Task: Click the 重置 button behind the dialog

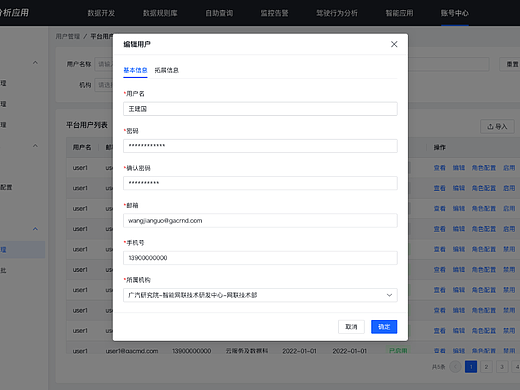Action: coord(510,64)
